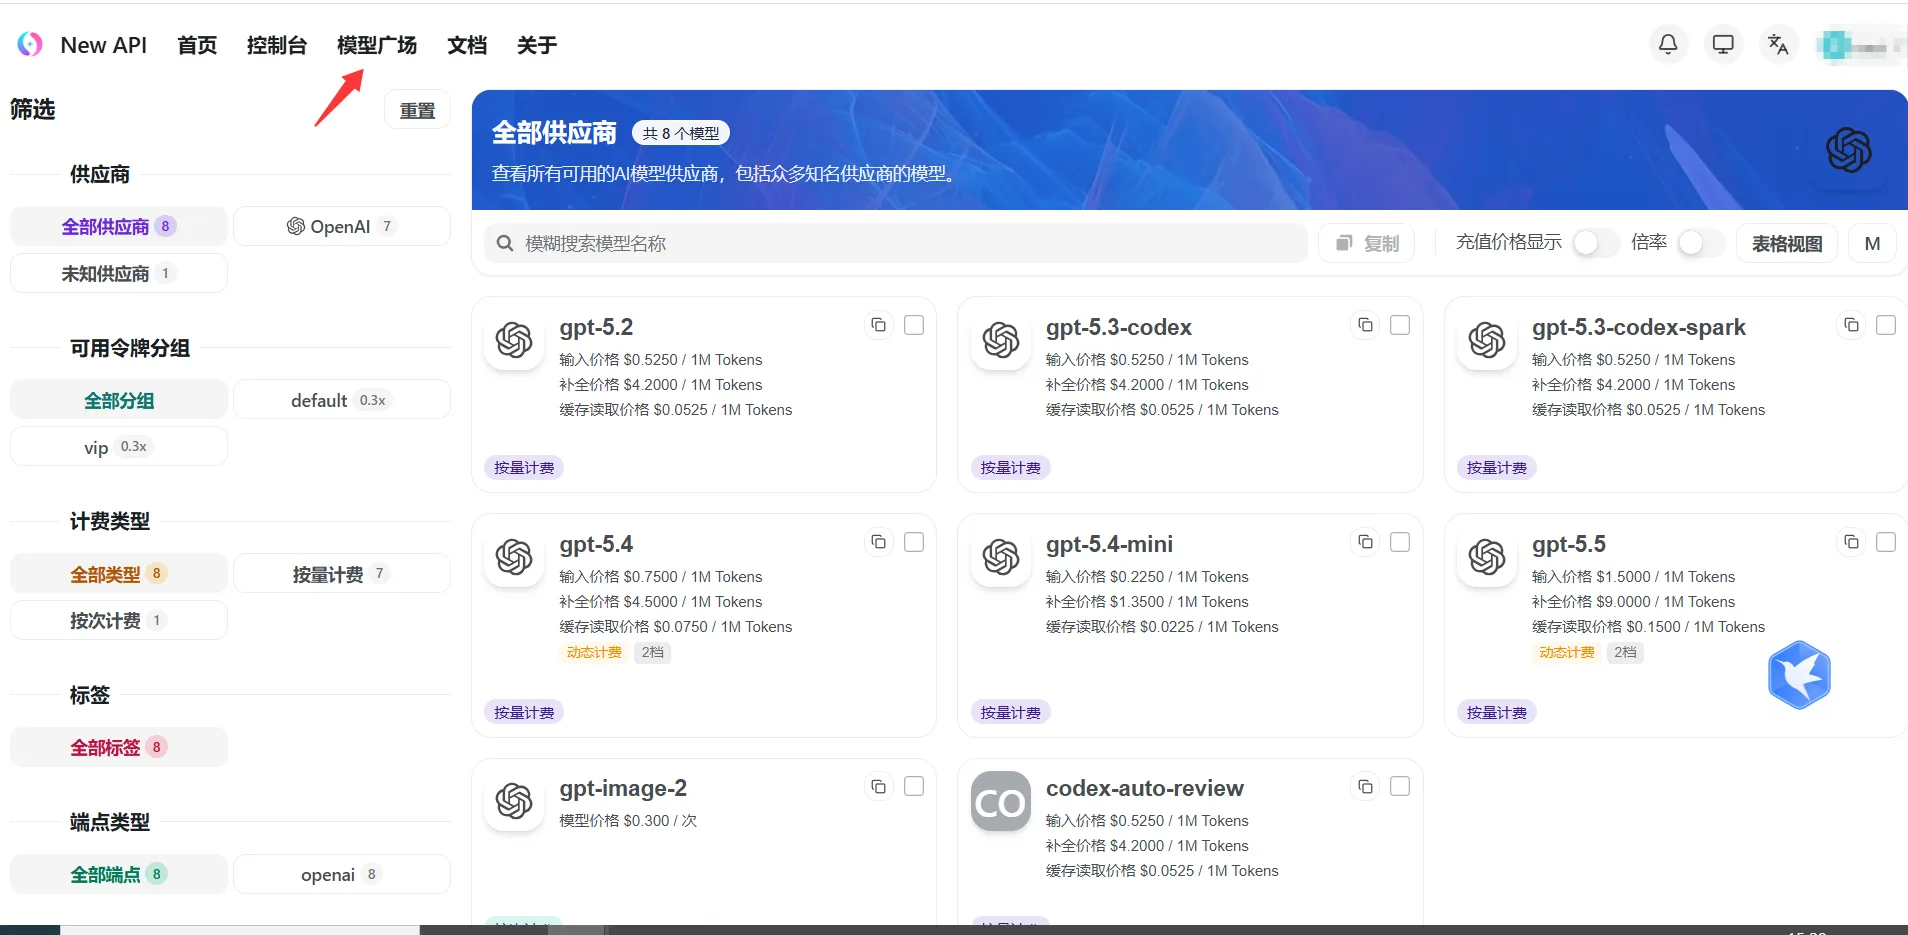This screenshot has height=935, width=1908.
Task: Click the OpenAI logo in banner
Action: click(1849, 150)
